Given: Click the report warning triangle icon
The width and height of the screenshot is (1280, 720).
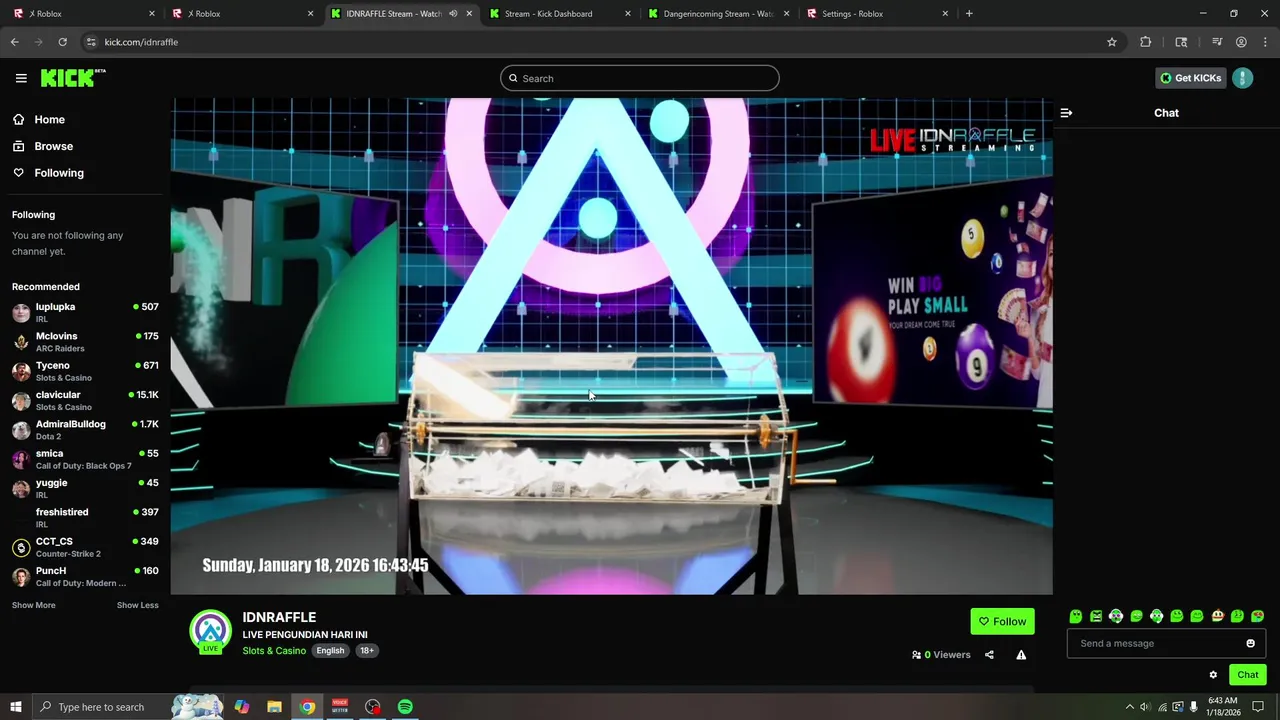Looking at the screenshot, I should [x=1021, y=655].
